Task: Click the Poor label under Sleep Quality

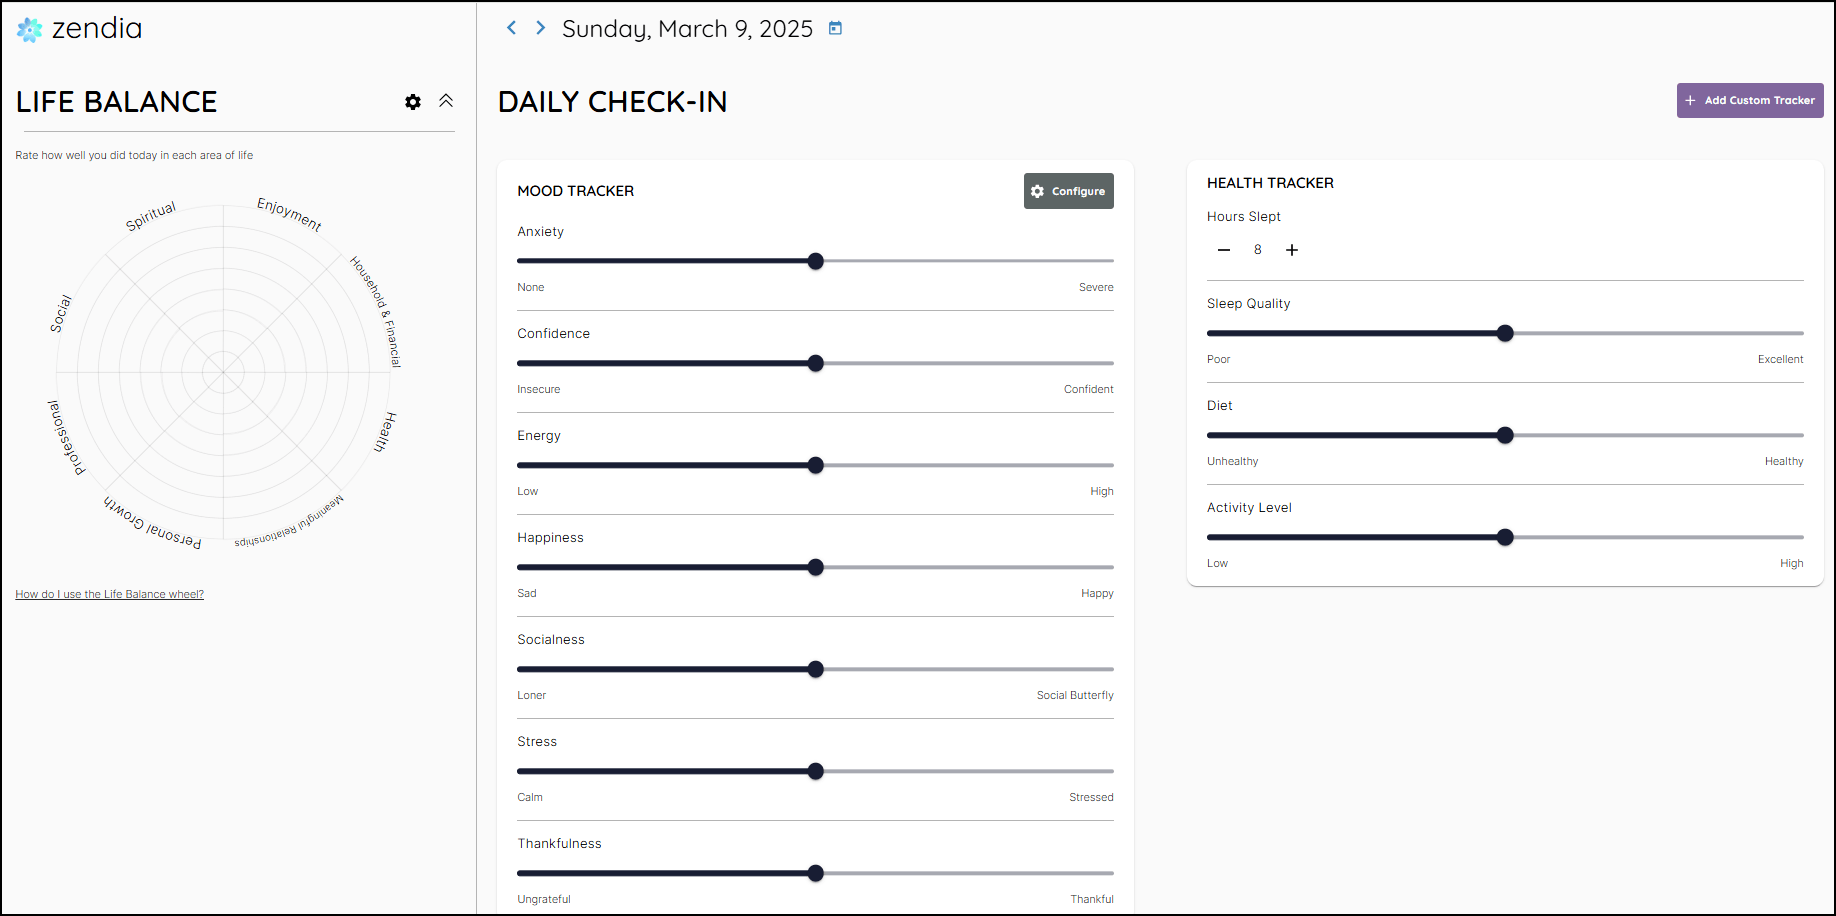Action: (x=1219, y=359)
